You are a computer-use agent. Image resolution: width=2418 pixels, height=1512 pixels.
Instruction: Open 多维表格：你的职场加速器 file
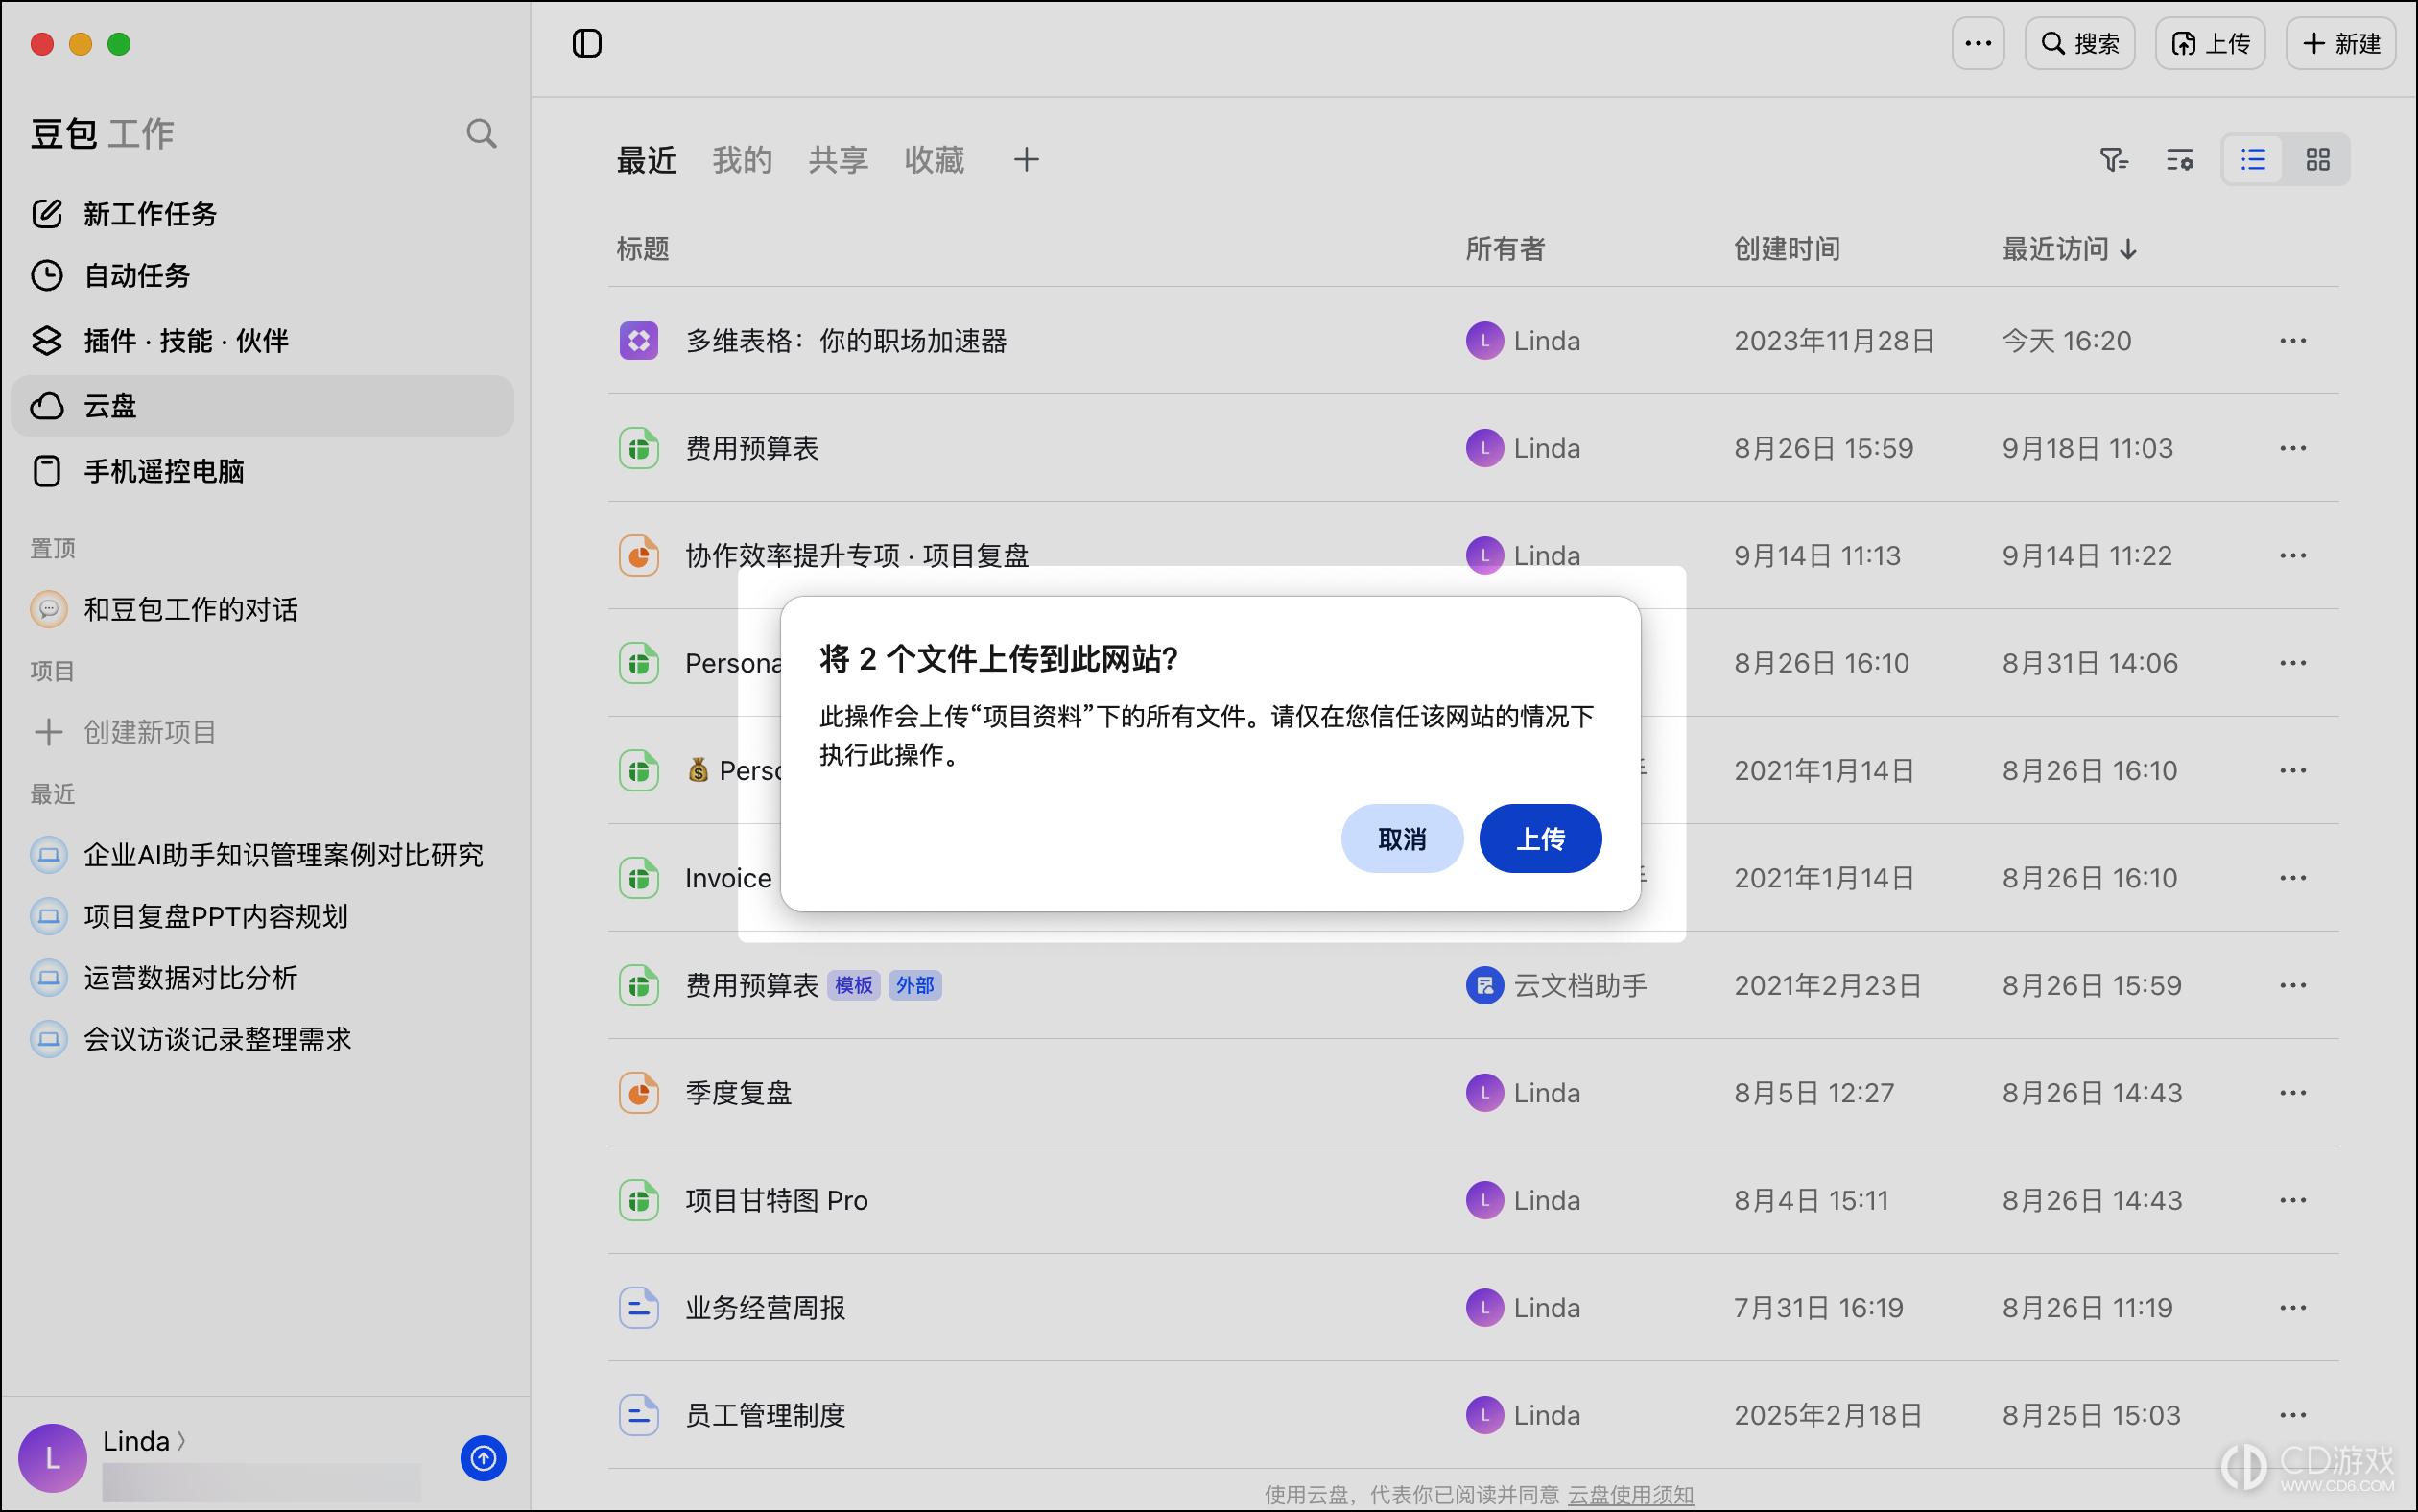(x=846, y=341)
